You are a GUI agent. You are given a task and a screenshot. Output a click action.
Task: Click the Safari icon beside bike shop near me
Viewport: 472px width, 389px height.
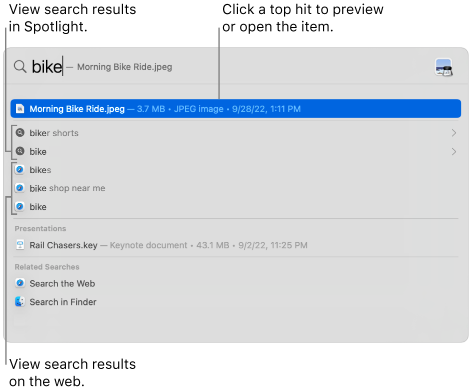tap(20, 188)
